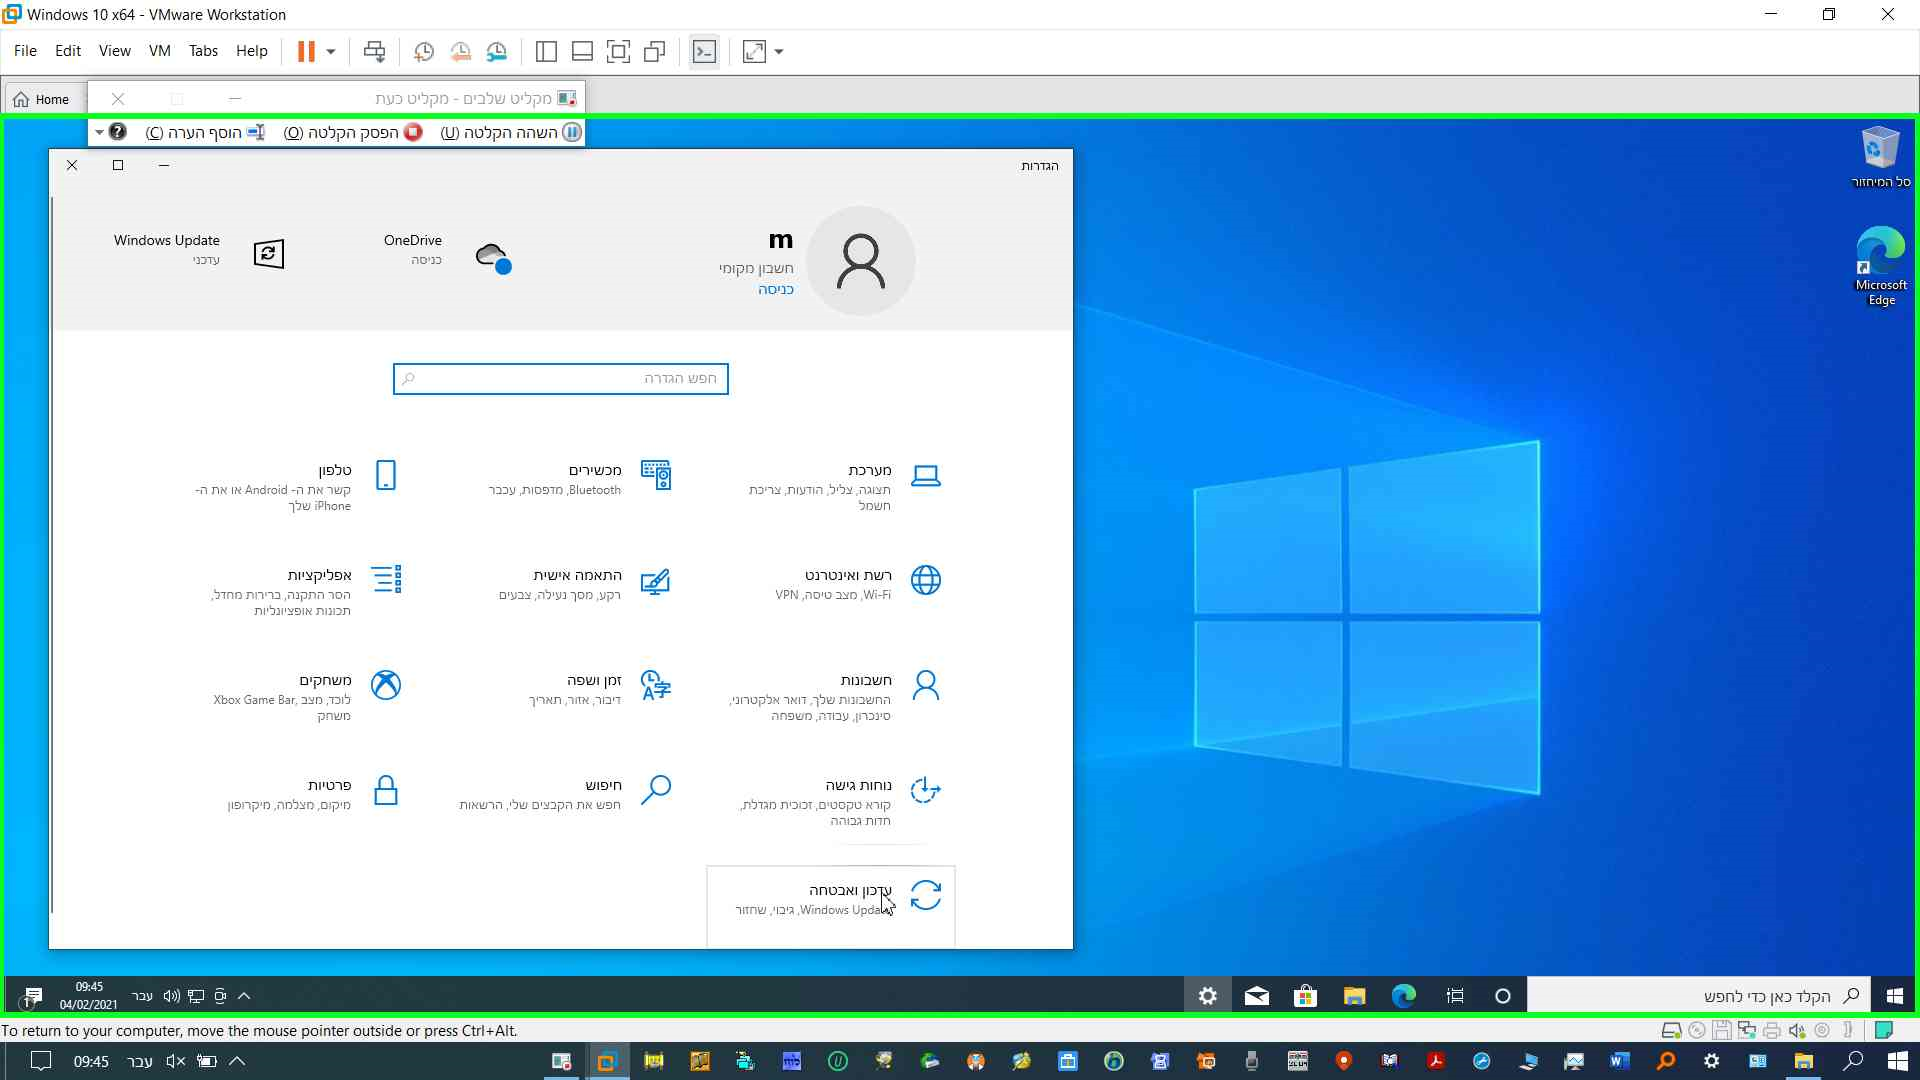
Task: Click the account sign-in link
Action: click(775, 289)
